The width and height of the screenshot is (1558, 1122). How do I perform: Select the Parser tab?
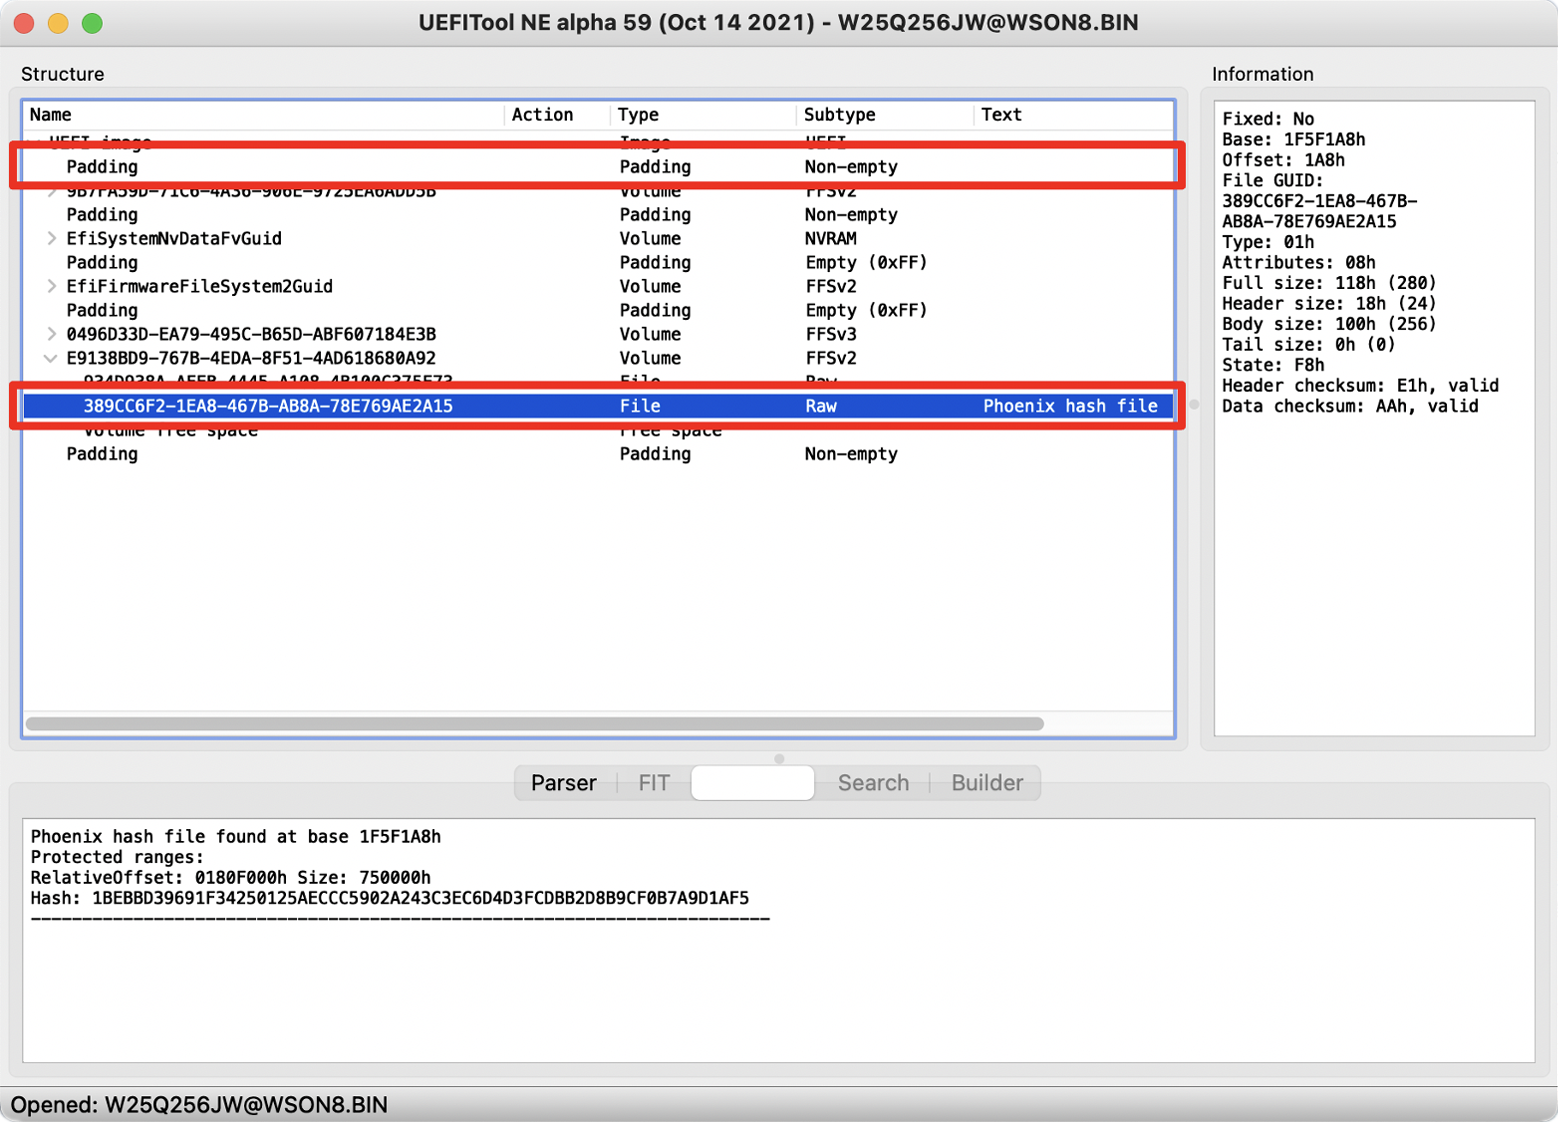click(563, 783)
